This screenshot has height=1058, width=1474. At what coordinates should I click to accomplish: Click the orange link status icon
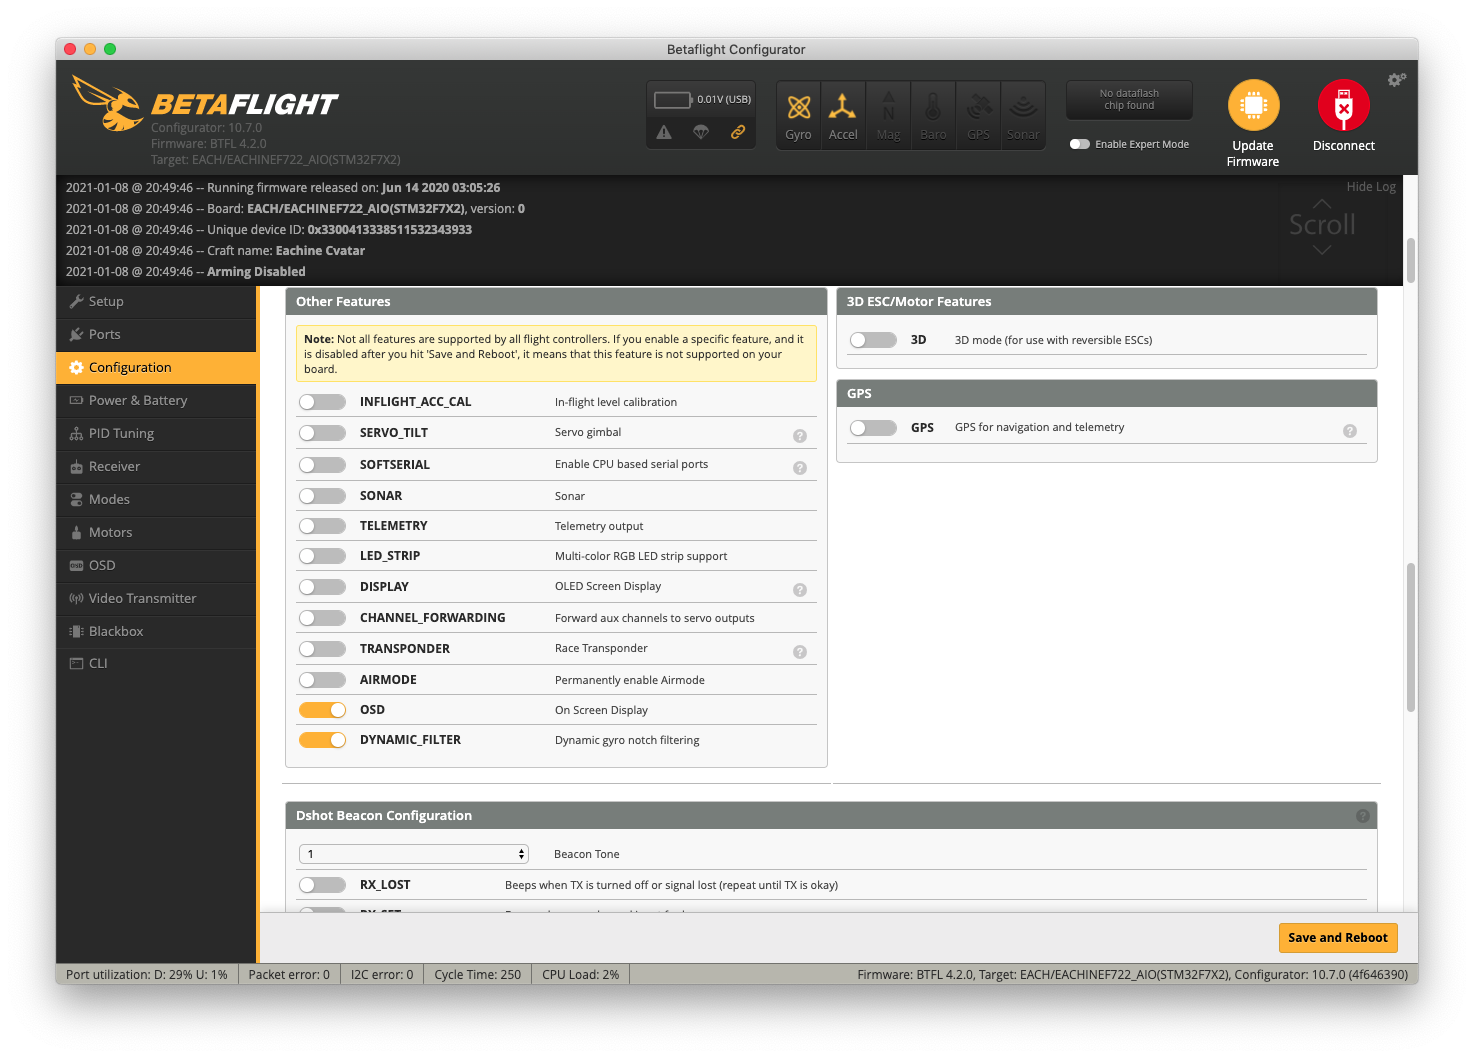(738, 132)
